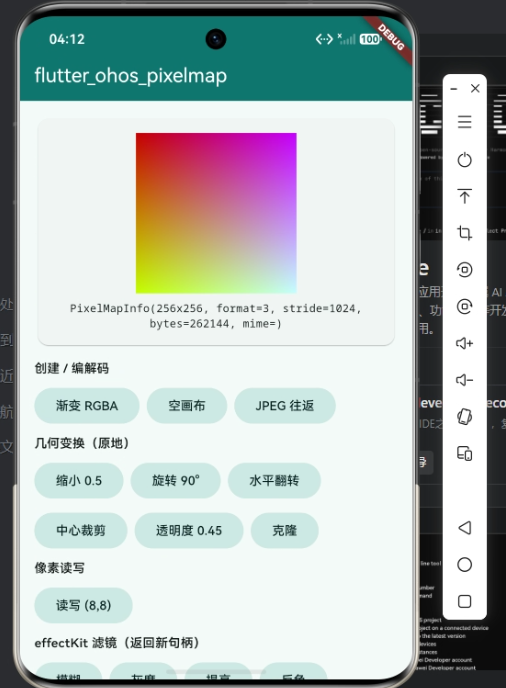Click the 04:12 clock in status bar
Image resolution: width=506 pixels, height=688 pixels.
pyautogui.click(x=67, y=39)
